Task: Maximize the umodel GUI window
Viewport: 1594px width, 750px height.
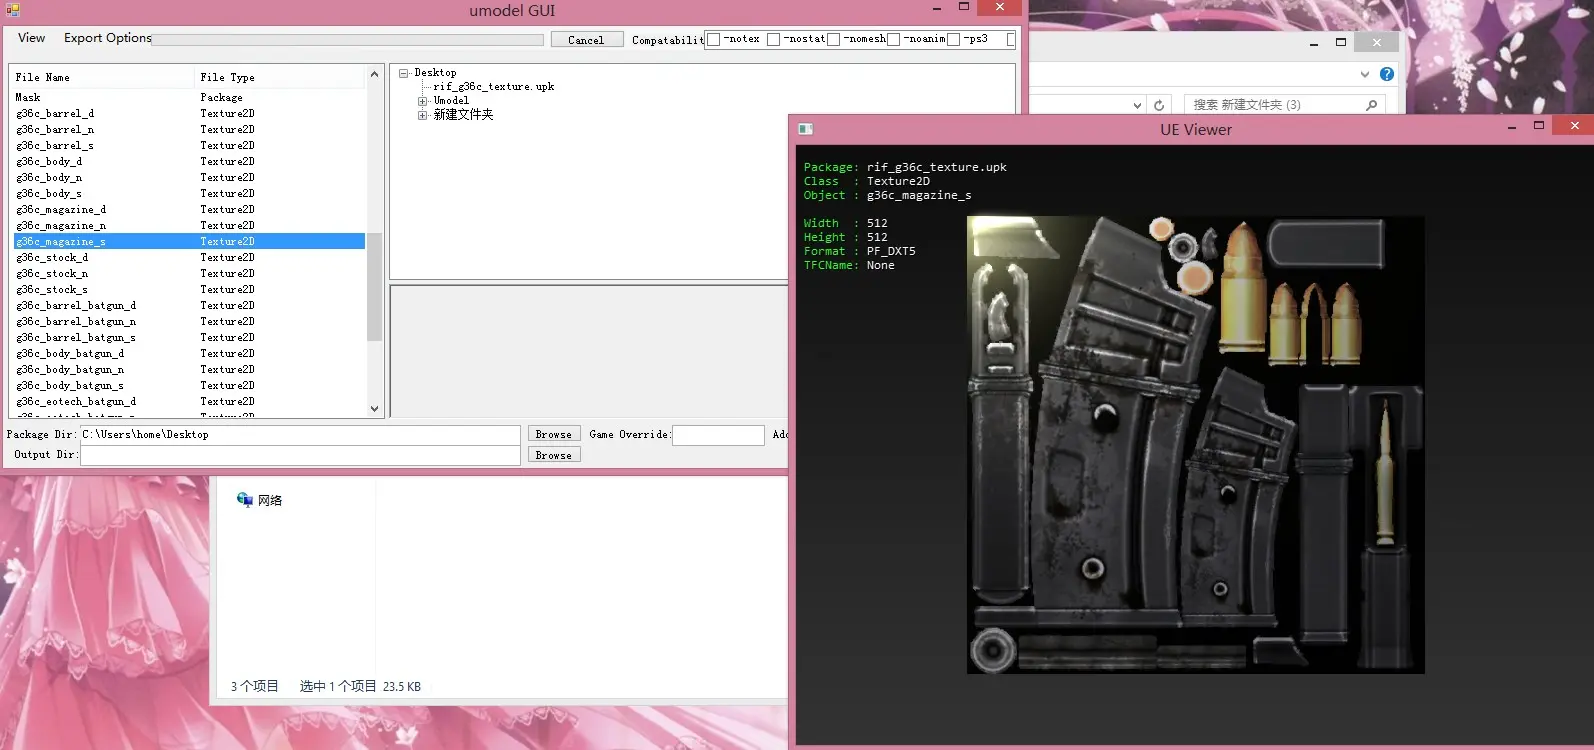Action: click(964, 7)
